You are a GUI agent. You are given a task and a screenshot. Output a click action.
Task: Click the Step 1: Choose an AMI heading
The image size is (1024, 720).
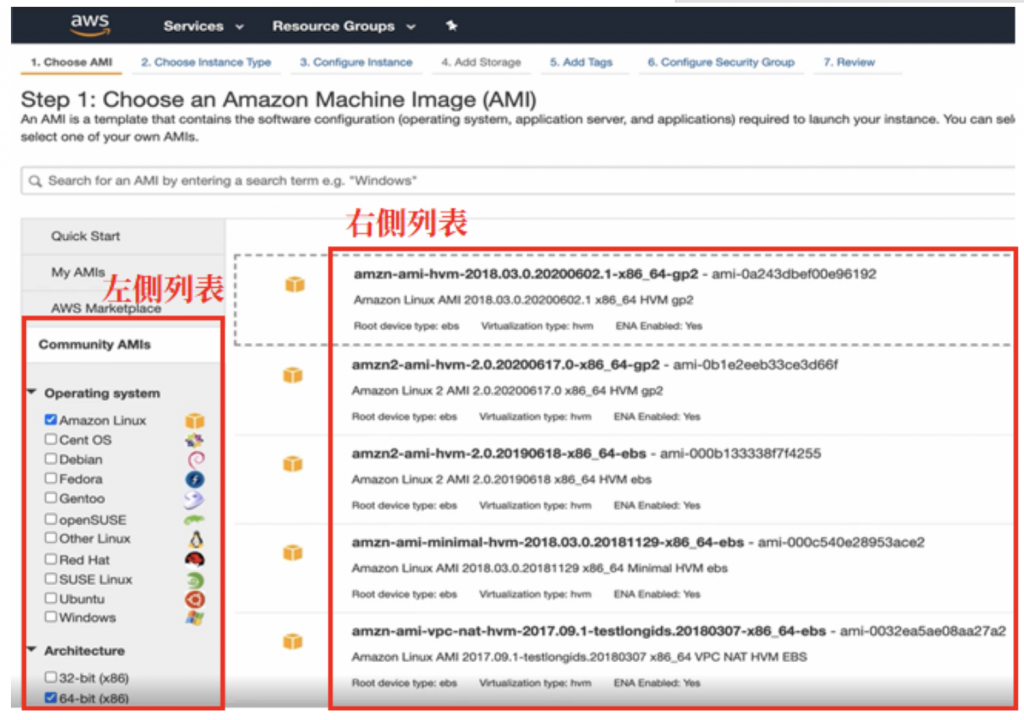pos(279,100)
